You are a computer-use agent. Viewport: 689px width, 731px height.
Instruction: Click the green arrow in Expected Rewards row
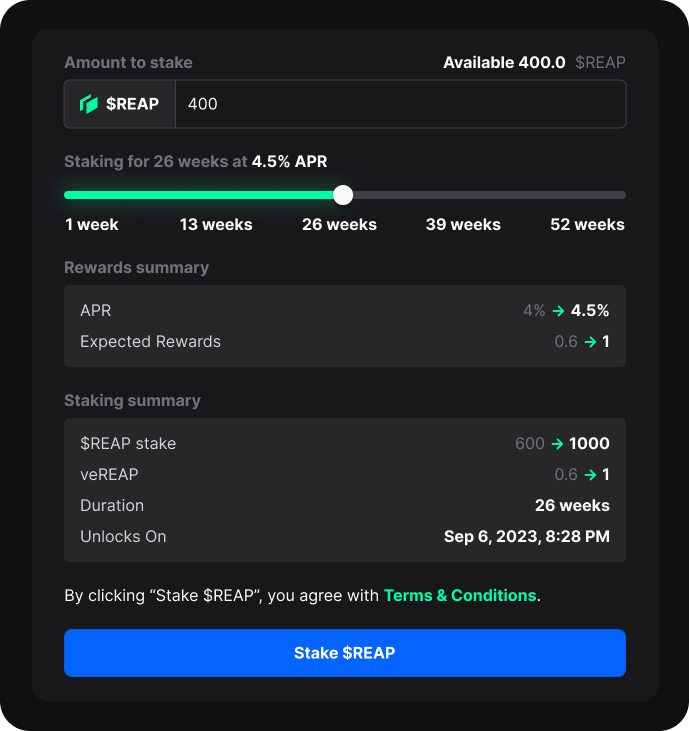click(x=590, y=342)
